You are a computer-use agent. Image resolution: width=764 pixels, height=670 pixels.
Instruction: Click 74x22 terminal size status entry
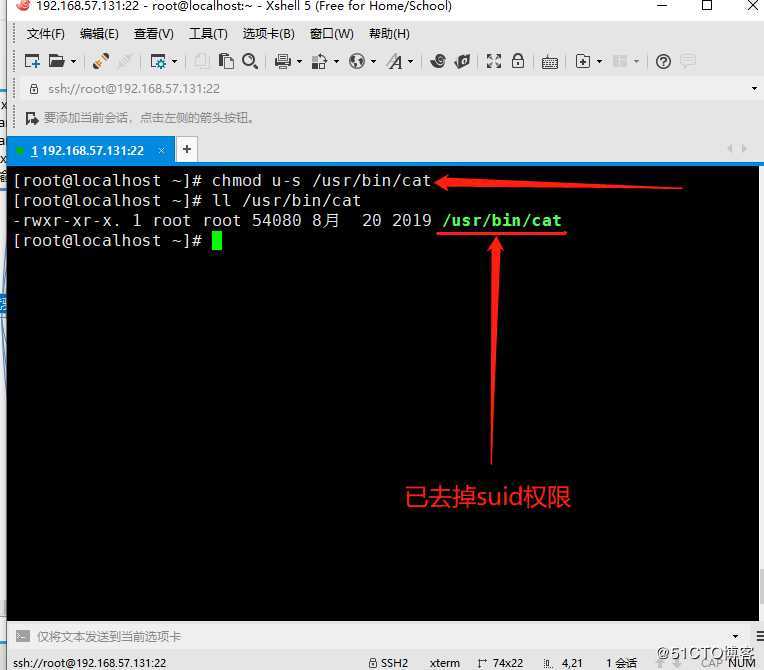pyautogui.click(x=500, y=663)
